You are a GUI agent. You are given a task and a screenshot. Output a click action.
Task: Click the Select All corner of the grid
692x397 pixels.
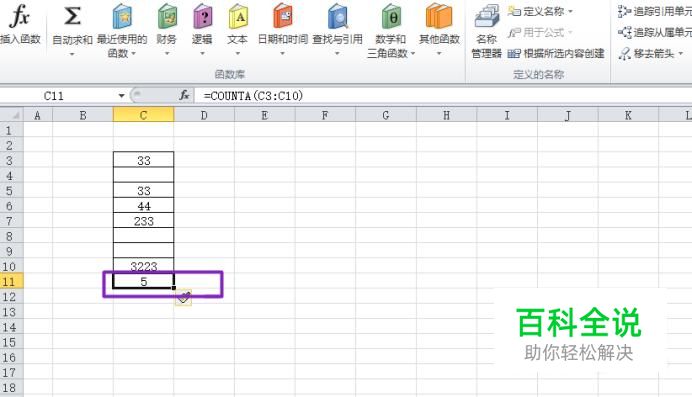[11, 116]
